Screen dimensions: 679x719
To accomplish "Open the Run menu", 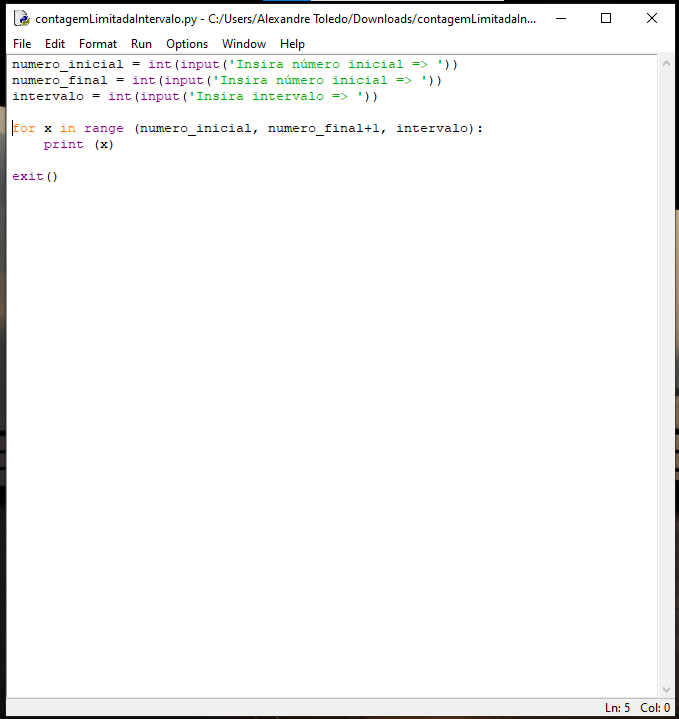I will pos(141,44).
